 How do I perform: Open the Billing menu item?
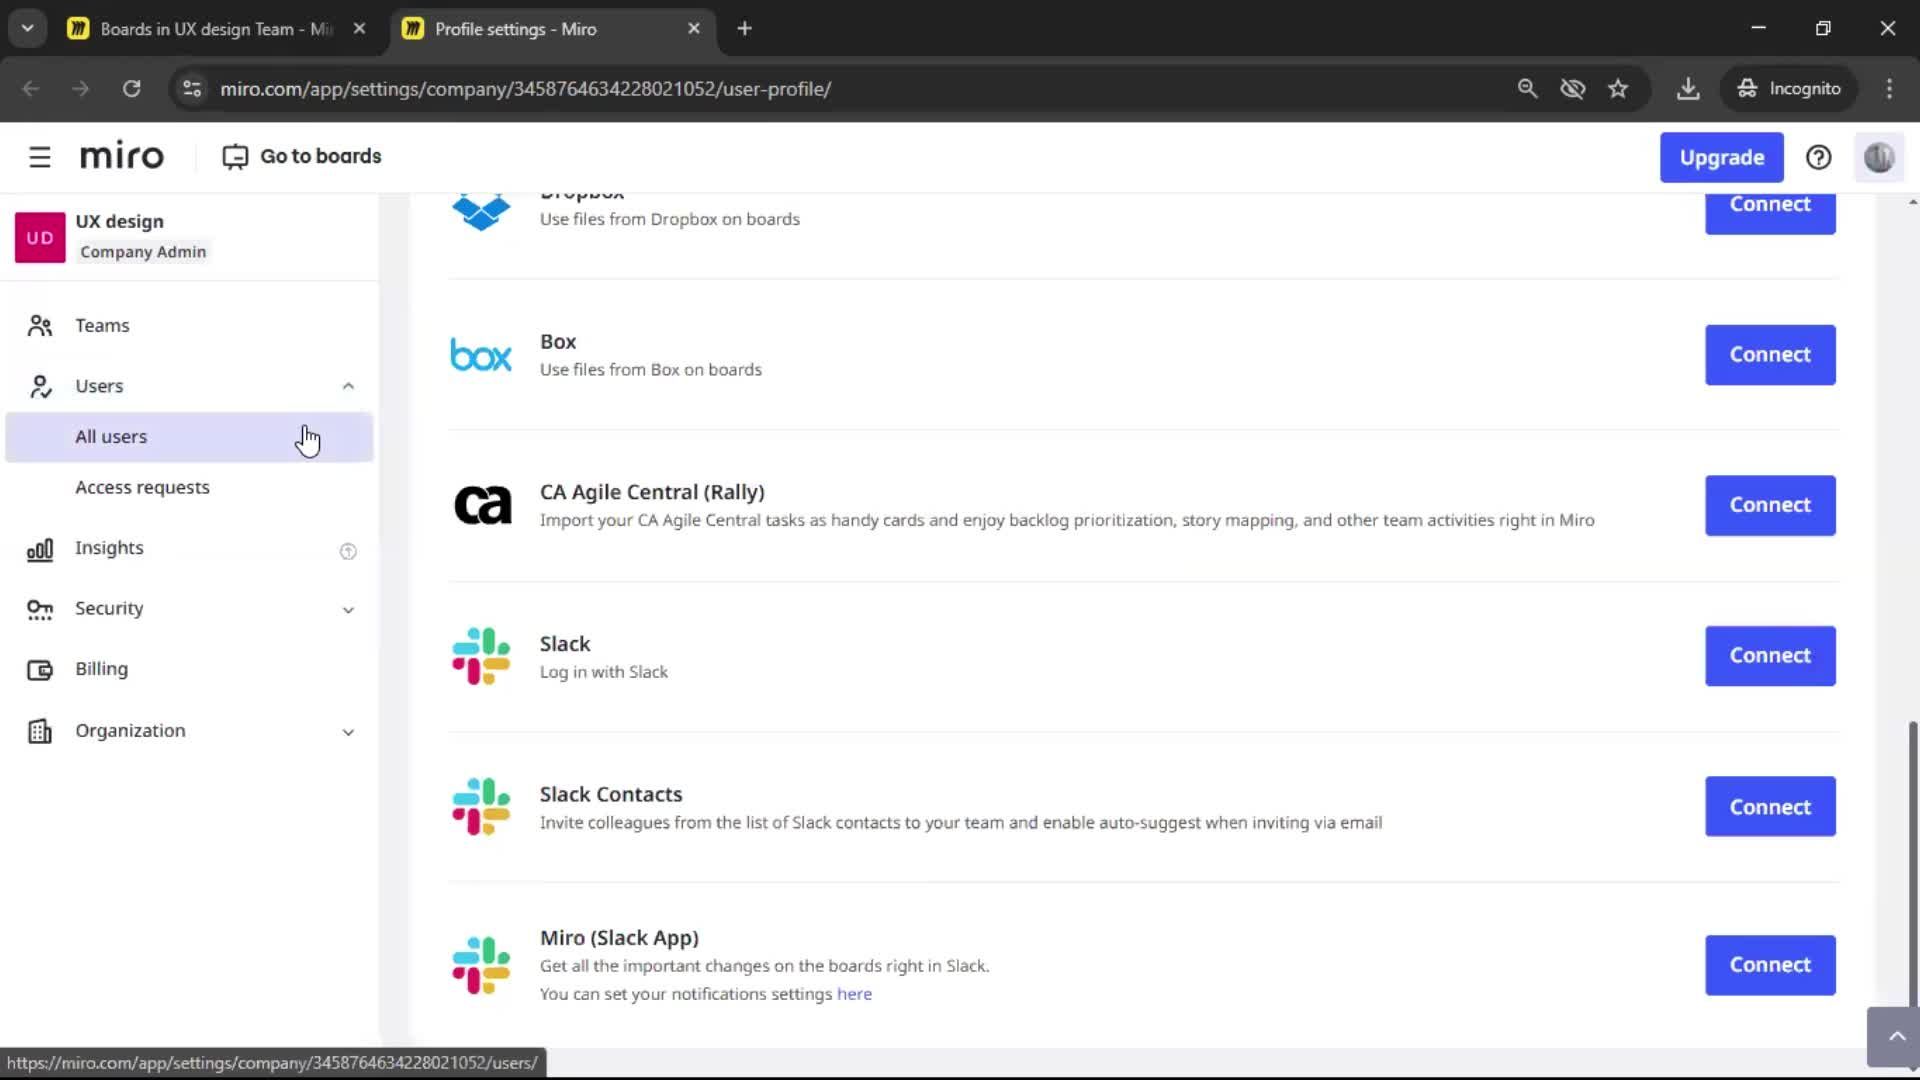189,670
